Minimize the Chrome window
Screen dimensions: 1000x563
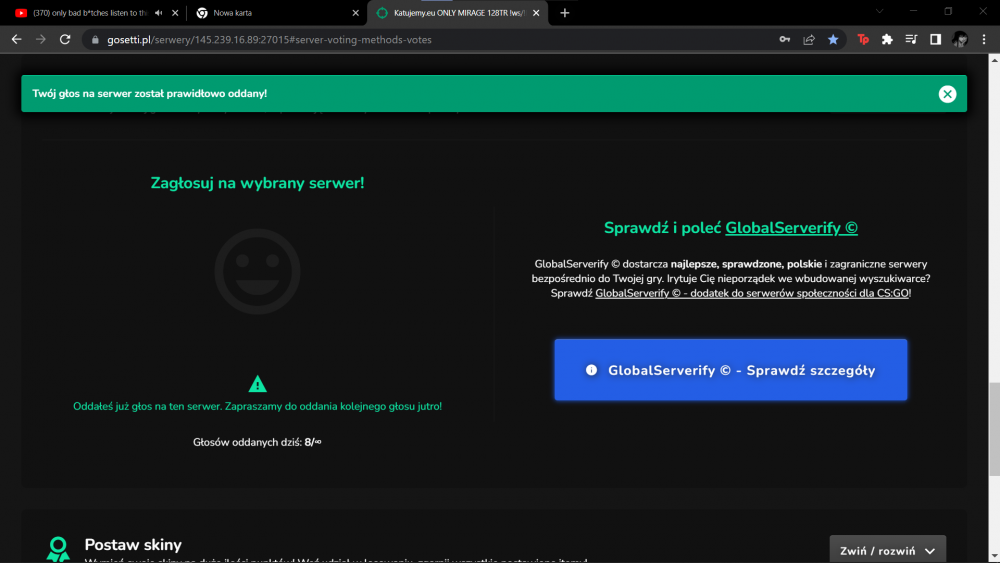pyautogui.click(x=913, y=11)
